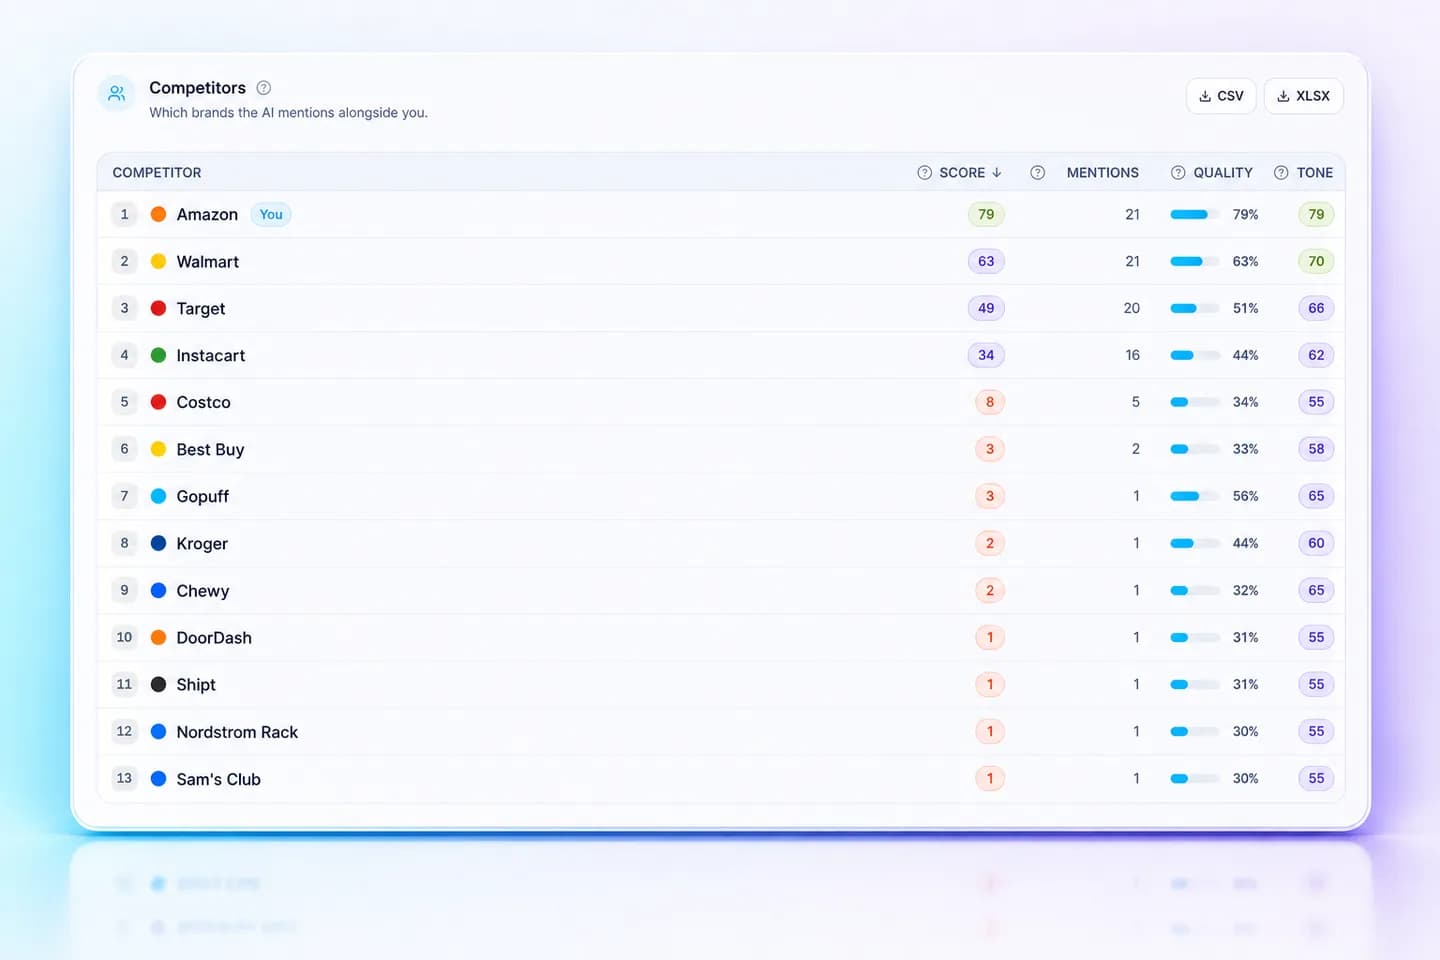The image size is (1440, 960).
Task: Click the help icon beside TONE header
Action: (x=1281, y=173)
